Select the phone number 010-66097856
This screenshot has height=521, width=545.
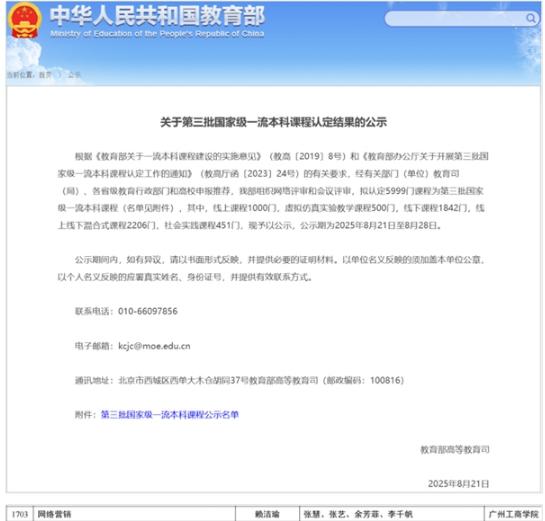148,311
